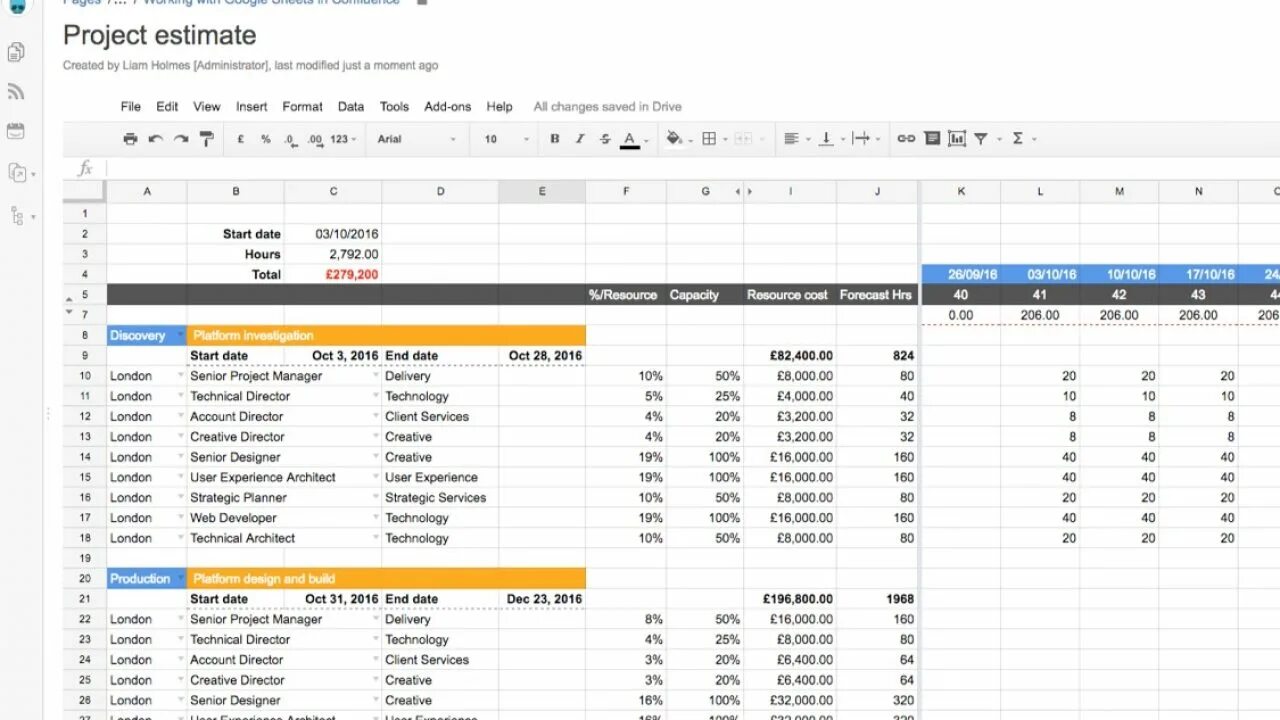Insert a chart
Viewport: 1280px width, 720px height.
tap(957, 138)
